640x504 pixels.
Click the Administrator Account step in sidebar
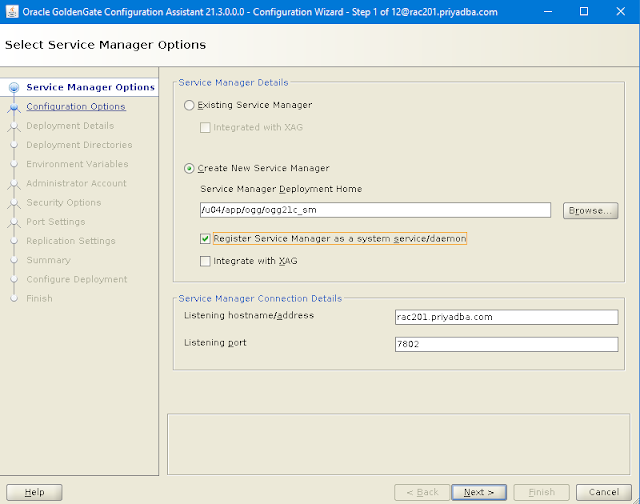coord(76,183)
